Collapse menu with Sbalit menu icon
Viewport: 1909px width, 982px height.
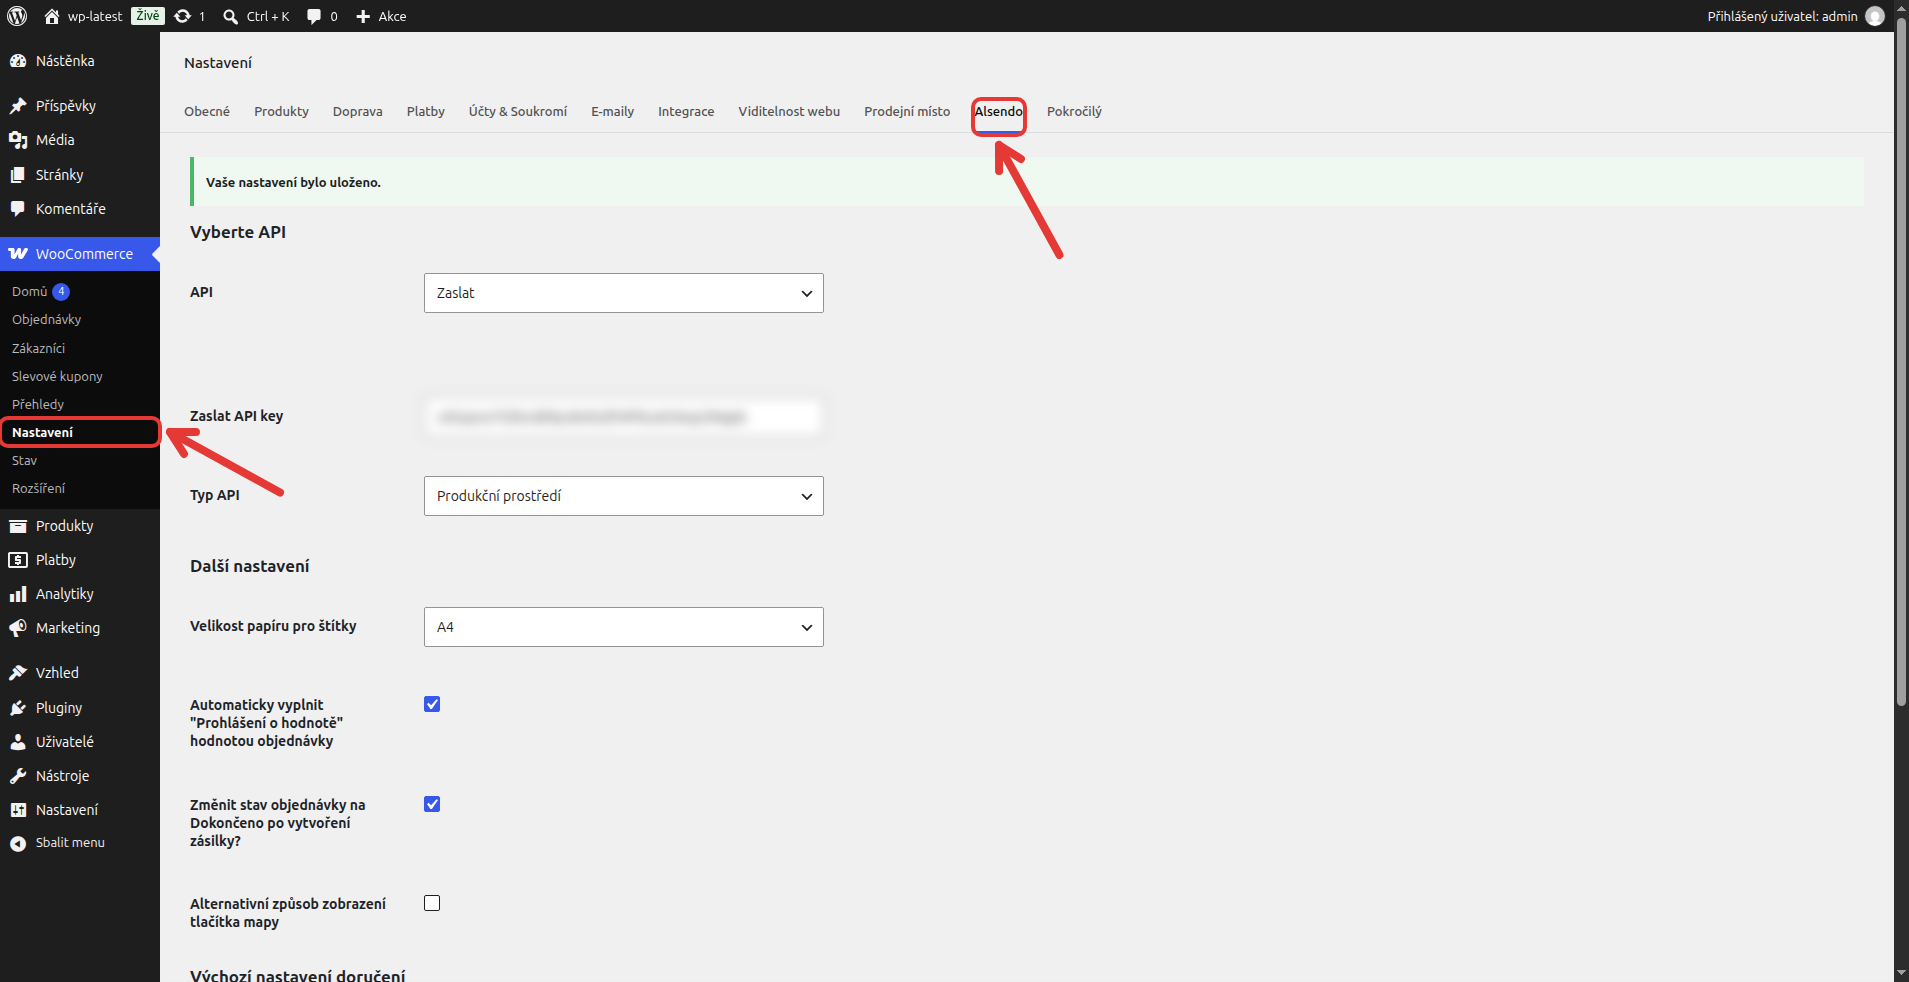click(x=18, y=843)
